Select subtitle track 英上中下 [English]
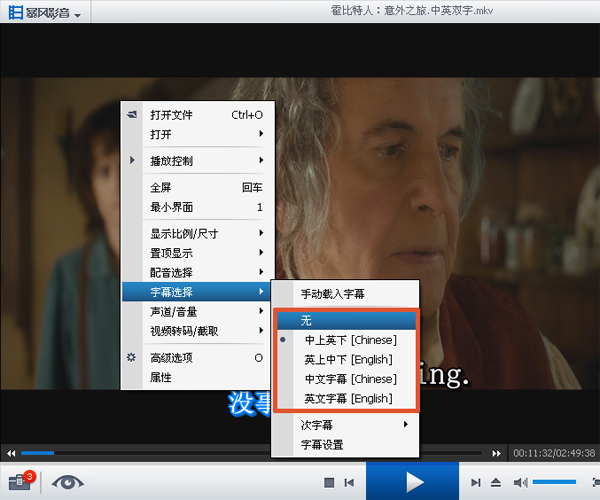 click(x=346, y=359)
